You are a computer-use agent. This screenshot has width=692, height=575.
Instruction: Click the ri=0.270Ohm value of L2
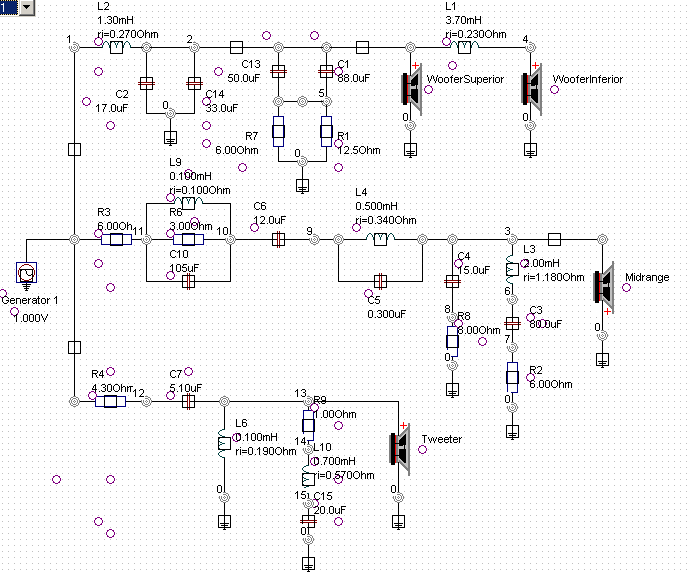tap(128, 34)
